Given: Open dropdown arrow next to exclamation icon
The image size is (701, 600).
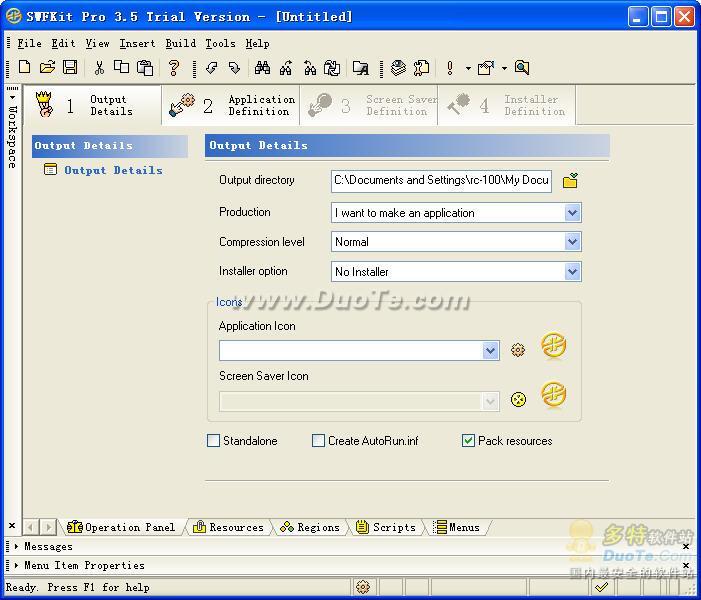Looking at the screenshot, I should coord(468,68).
